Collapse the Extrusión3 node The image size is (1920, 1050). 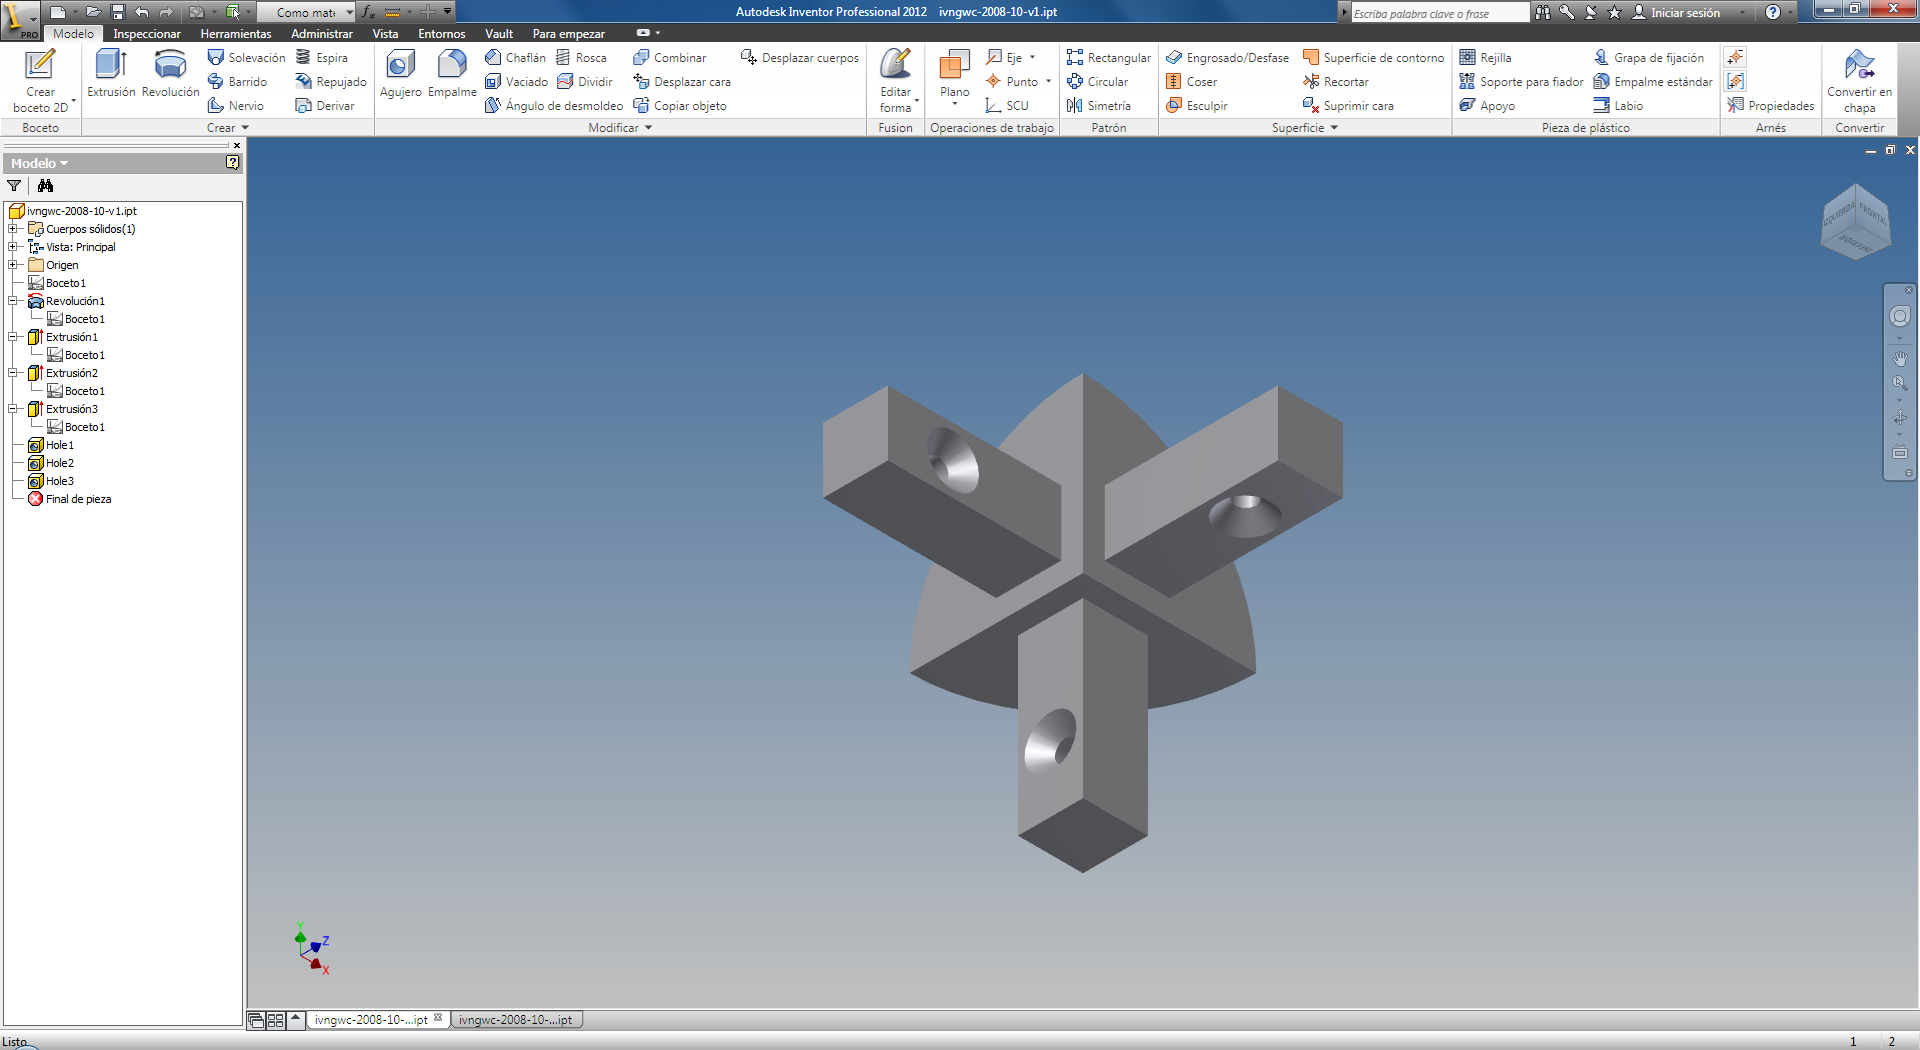[x=13, y=409]
